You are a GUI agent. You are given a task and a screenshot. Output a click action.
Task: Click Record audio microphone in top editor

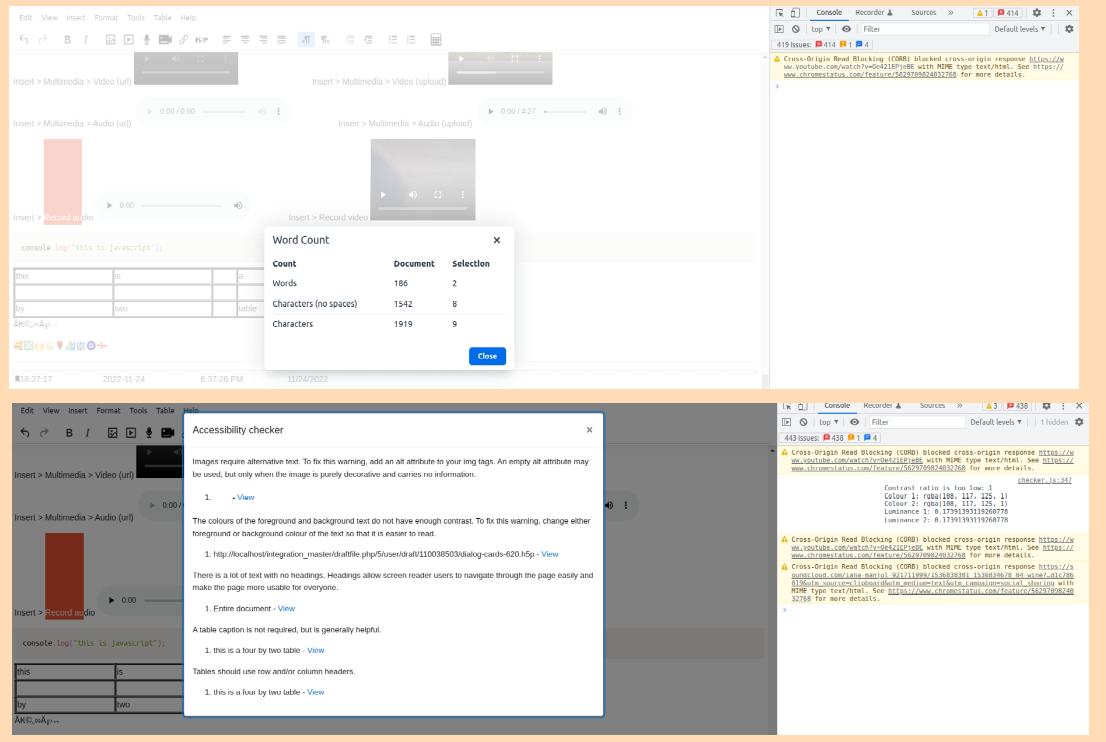[147, 39]
